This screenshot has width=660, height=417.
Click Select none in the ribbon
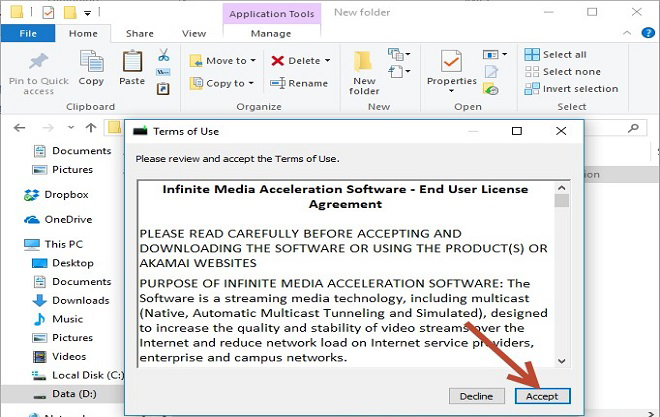click(x=563, y=72)
